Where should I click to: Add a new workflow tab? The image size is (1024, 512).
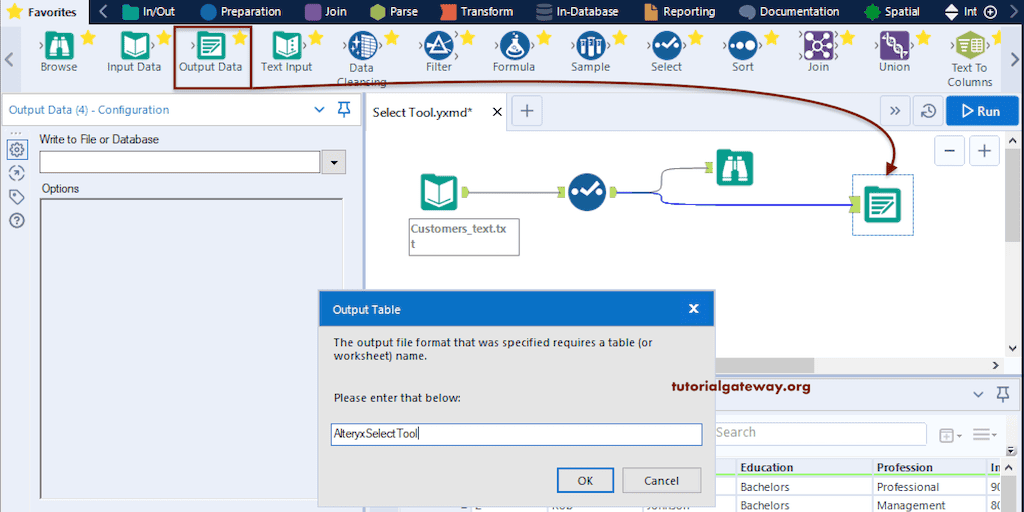coord(526,112)
